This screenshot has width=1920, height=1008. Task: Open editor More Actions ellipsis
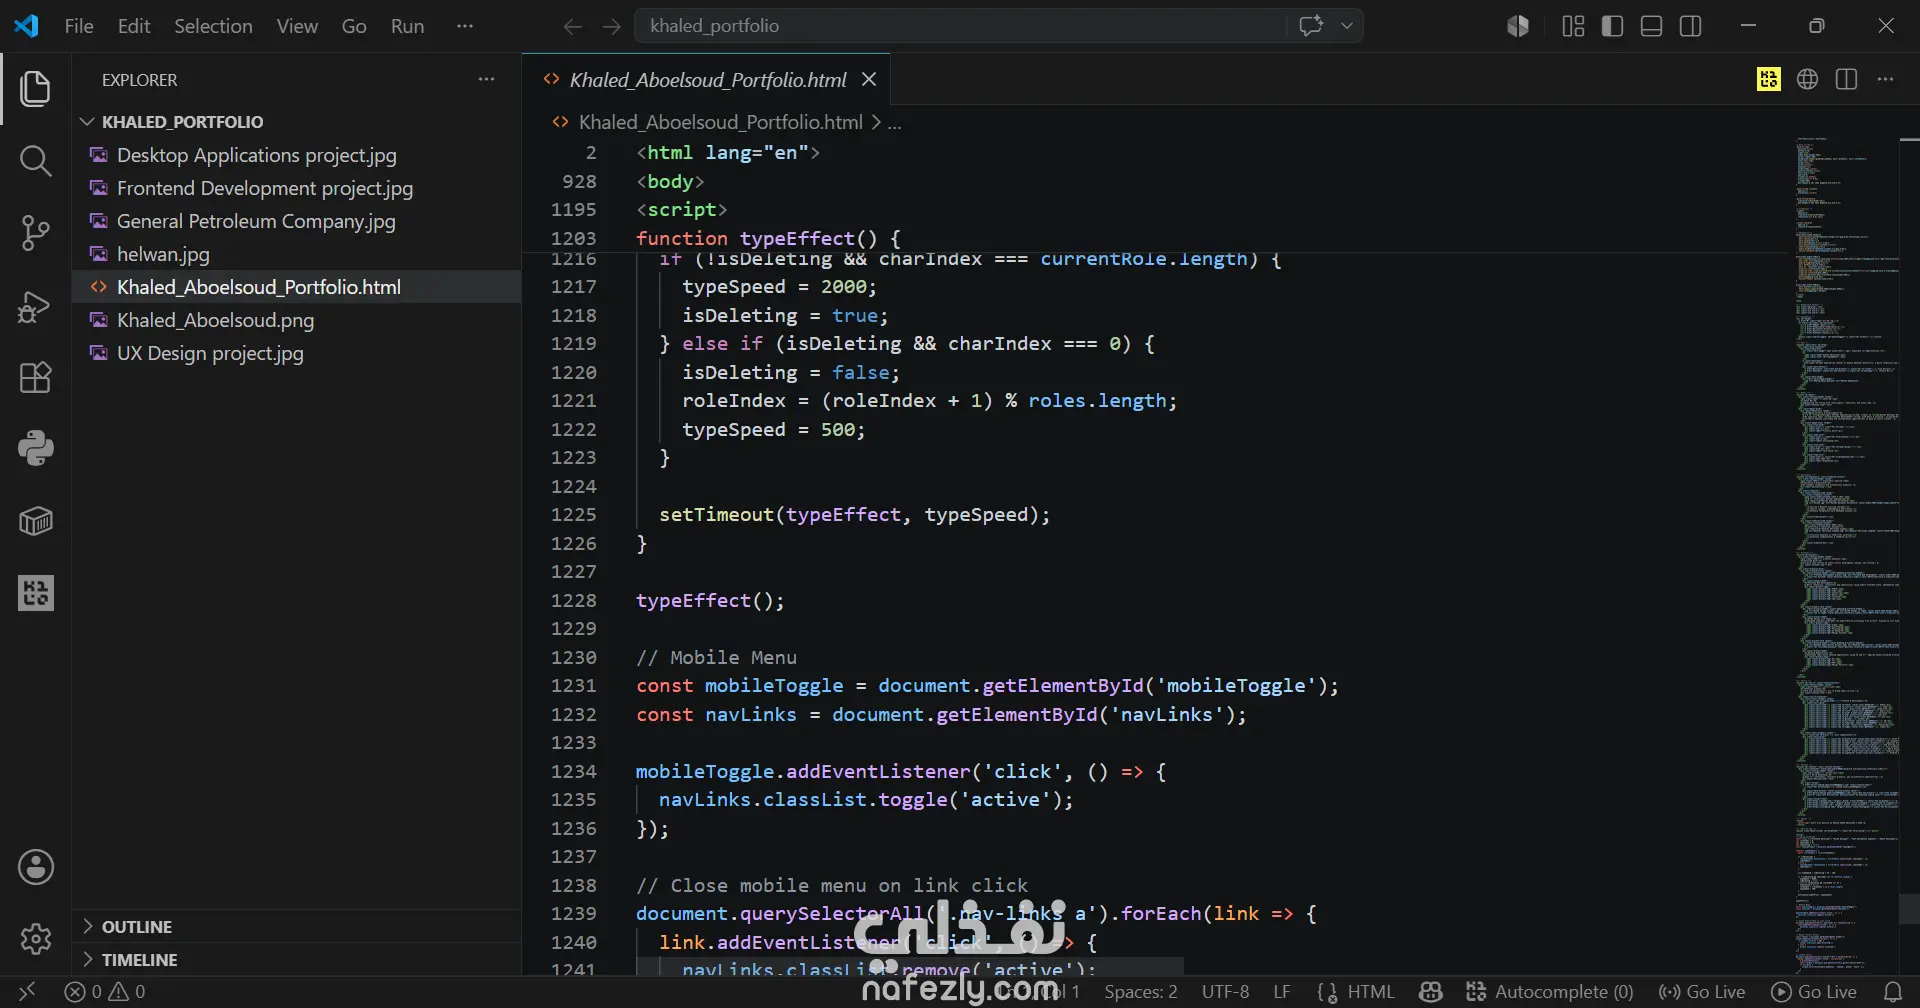pyautogui.click(x=1885, y=79)
